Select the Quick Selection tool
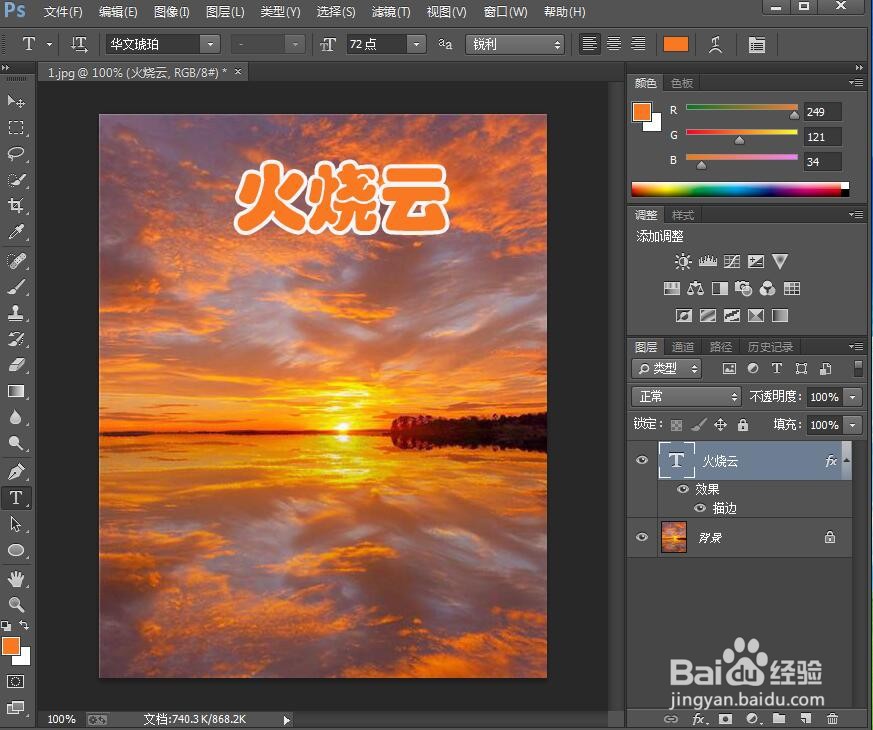 16,180
